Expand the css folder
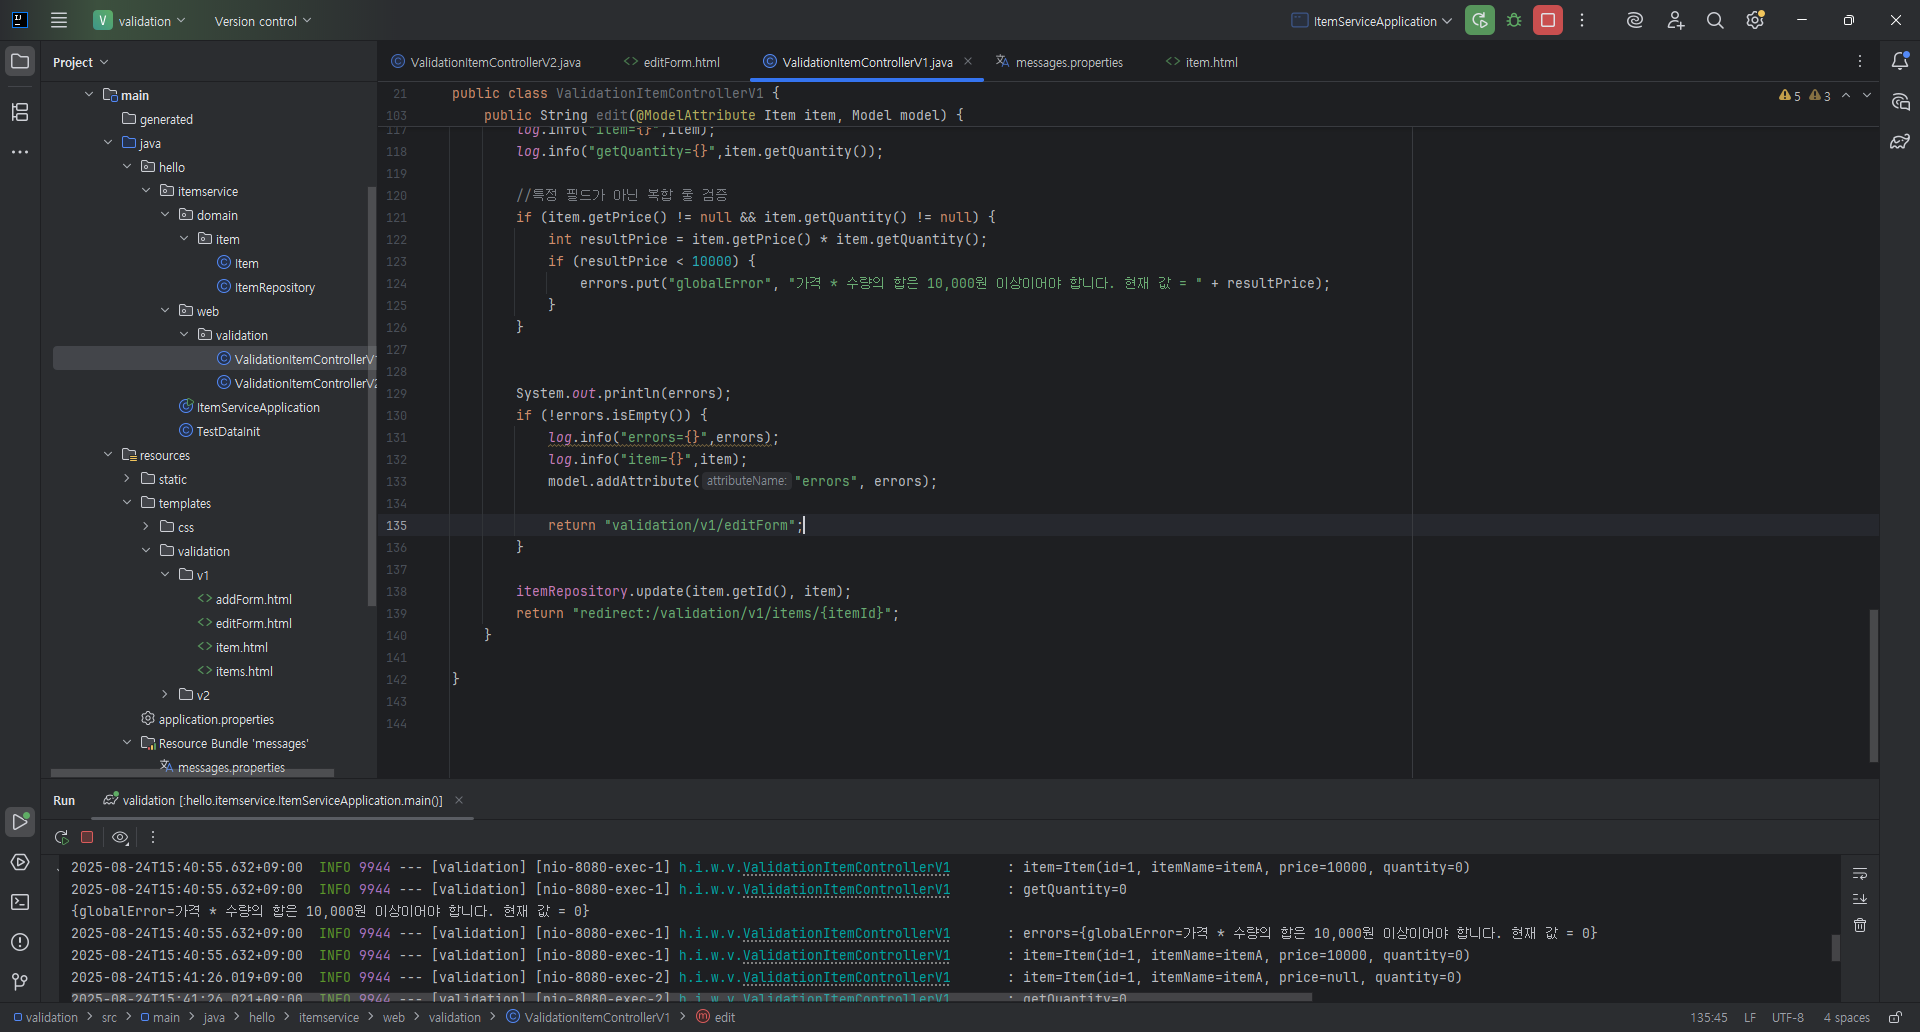The image size is (1920, 1032). click(x=146, y=527)
